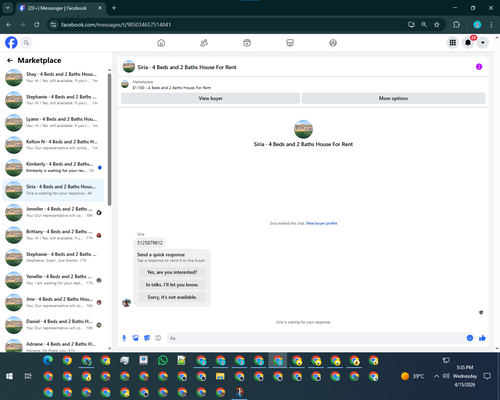Open the first Stephanie conversation
The image size is (500, 400).
pos(53,100)
